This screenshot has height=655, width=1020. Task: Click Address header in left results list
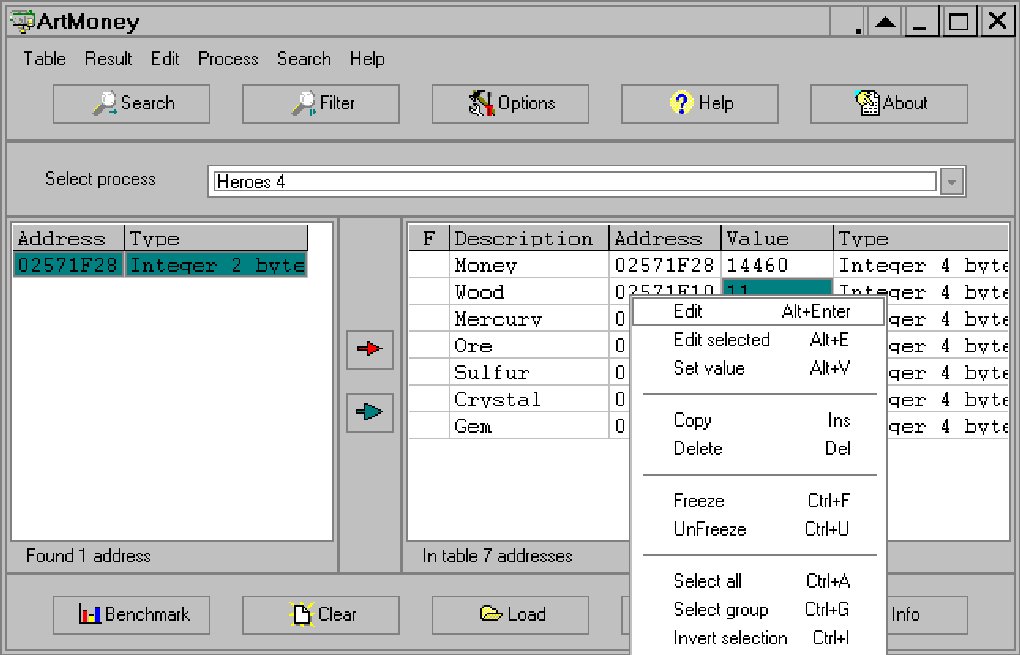point(68,238)
